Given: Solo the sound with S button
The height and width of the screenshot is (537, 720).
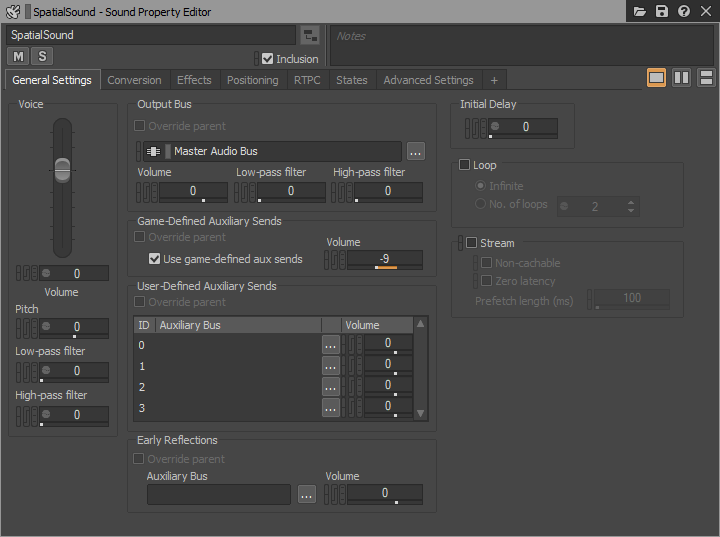Looking at the screenshot, I should pos(42,57).
